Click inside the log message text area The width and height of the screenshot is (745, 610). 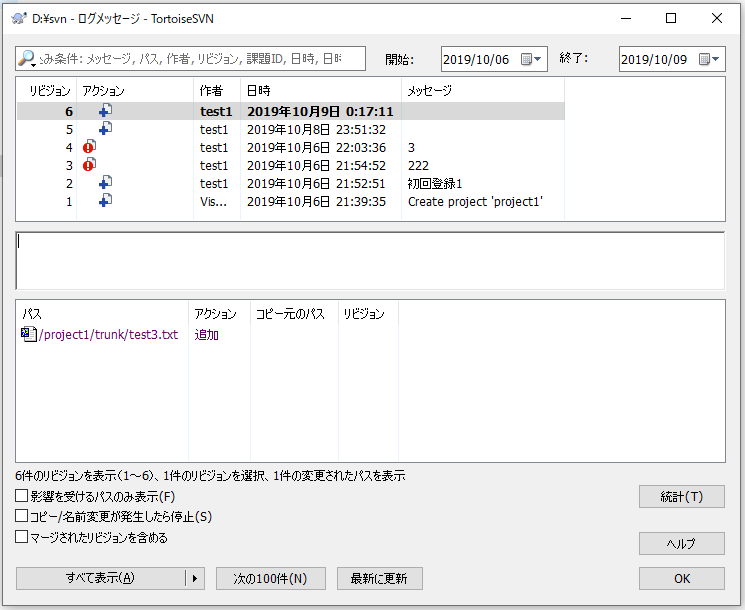click(370, 260)
